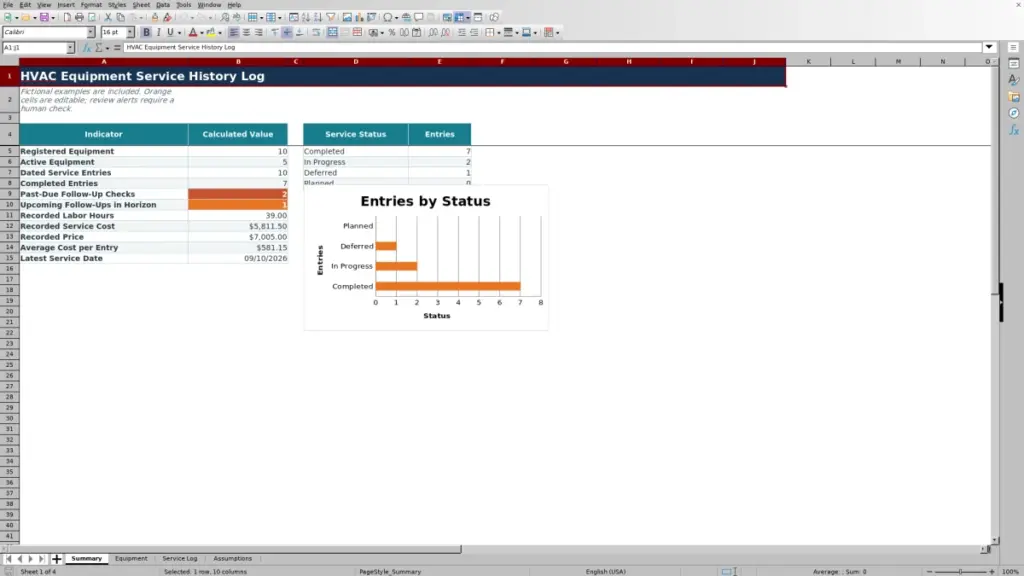Screen dimensions: 1024x576
Task: Switch to the Service Log sheet tab
Action: 180,558
